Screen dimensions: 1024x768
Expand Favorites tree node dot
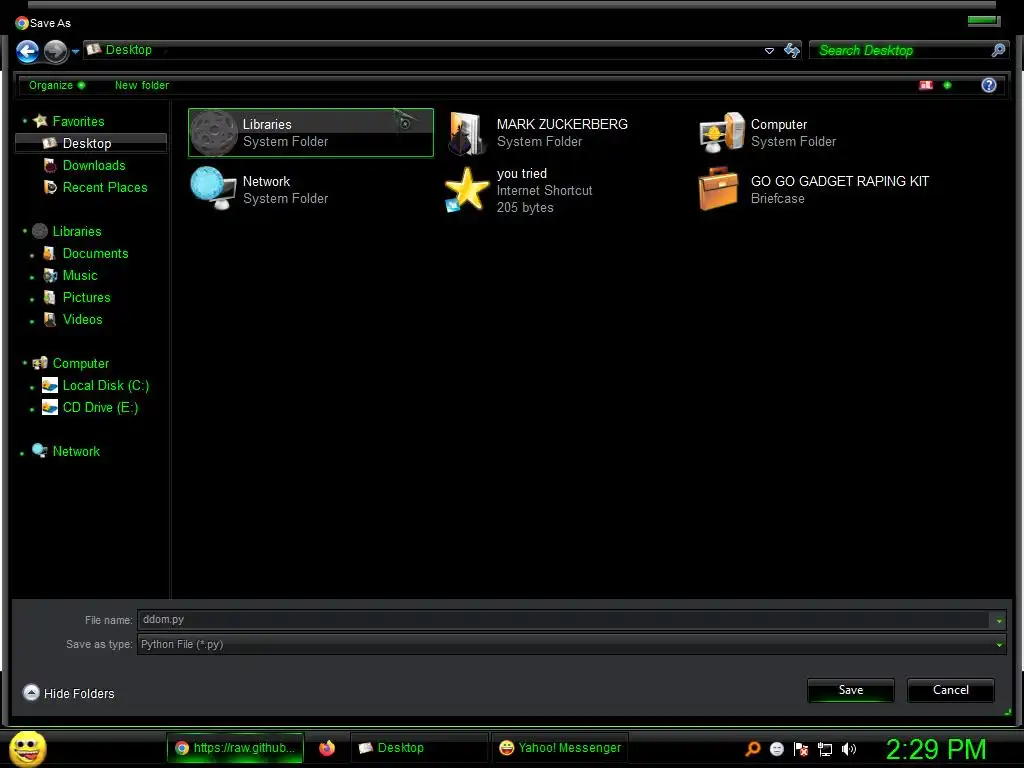(x=25, y=121)
